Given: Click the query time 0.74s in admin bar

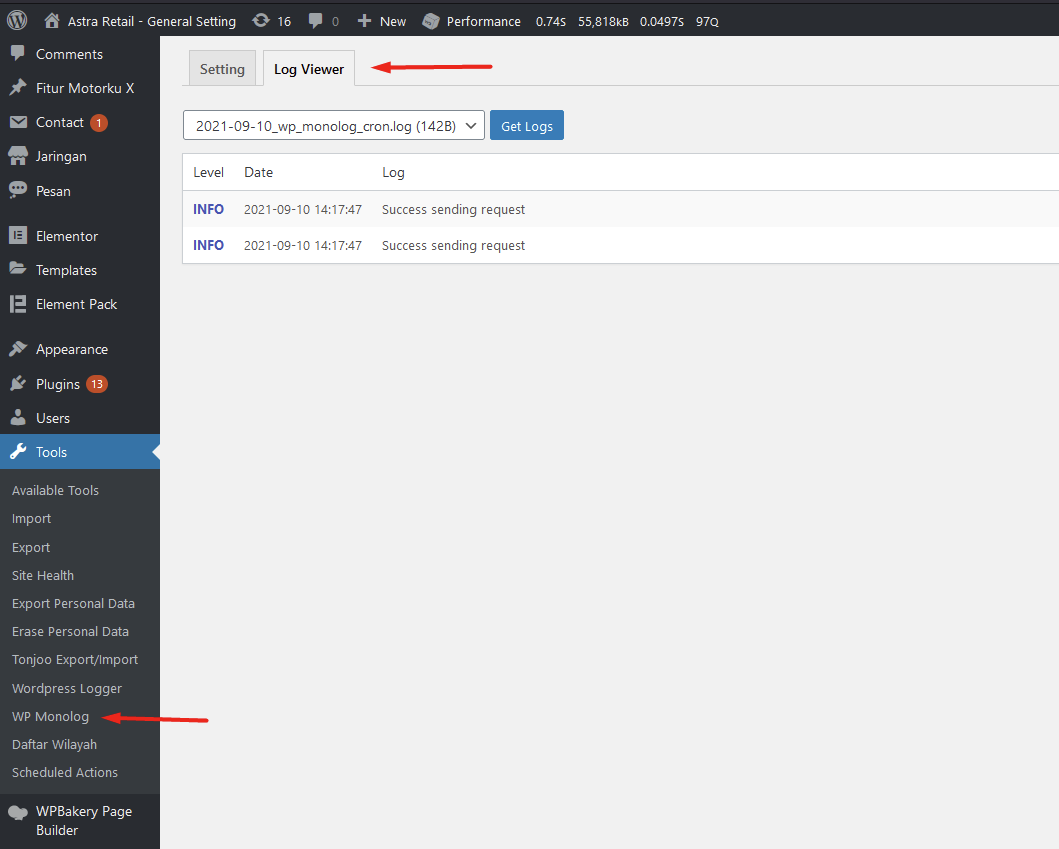Looking at the screenshot, I should [x=550, y=22].
